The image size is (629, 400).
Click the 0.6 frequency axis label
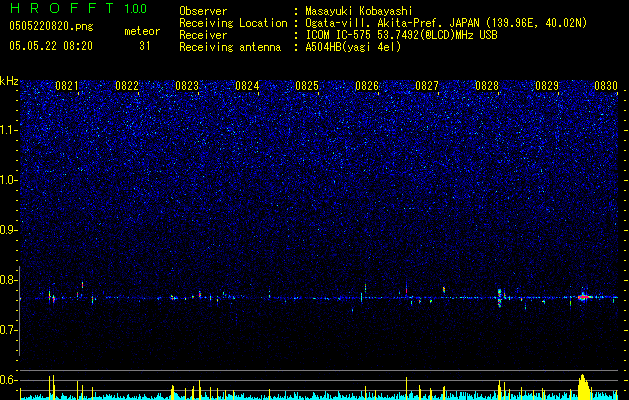pyautogui.click(x=9, y=380)
